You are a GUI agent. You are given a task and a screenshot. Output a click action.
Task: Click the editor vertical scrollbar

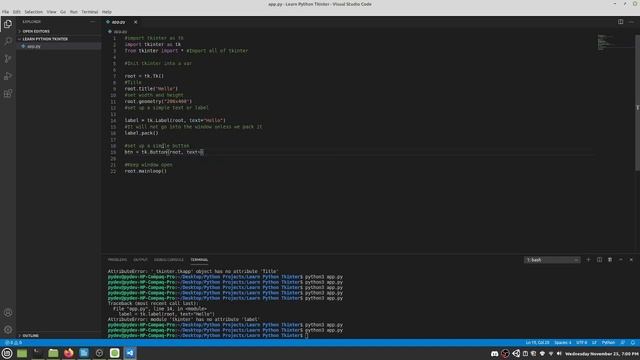[x=637, y=102]
